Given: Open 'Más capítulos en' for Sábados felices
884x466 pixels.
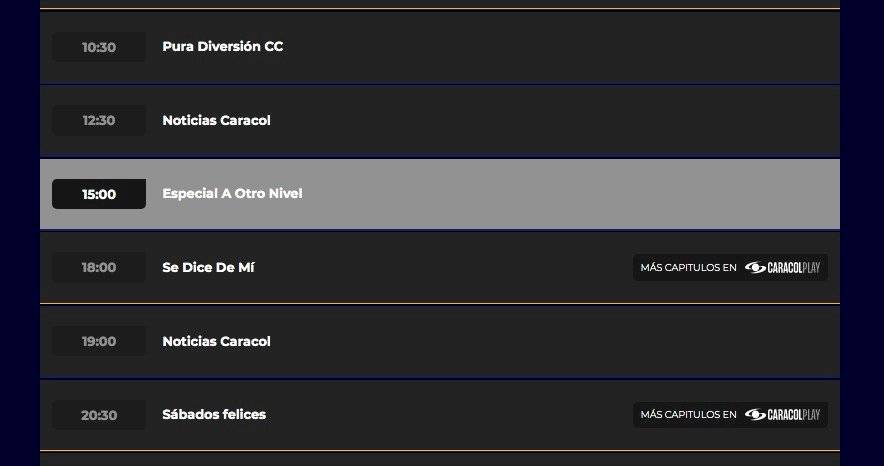Looking at the screenshot, I should pyautogui.click(x=730, y=415).
